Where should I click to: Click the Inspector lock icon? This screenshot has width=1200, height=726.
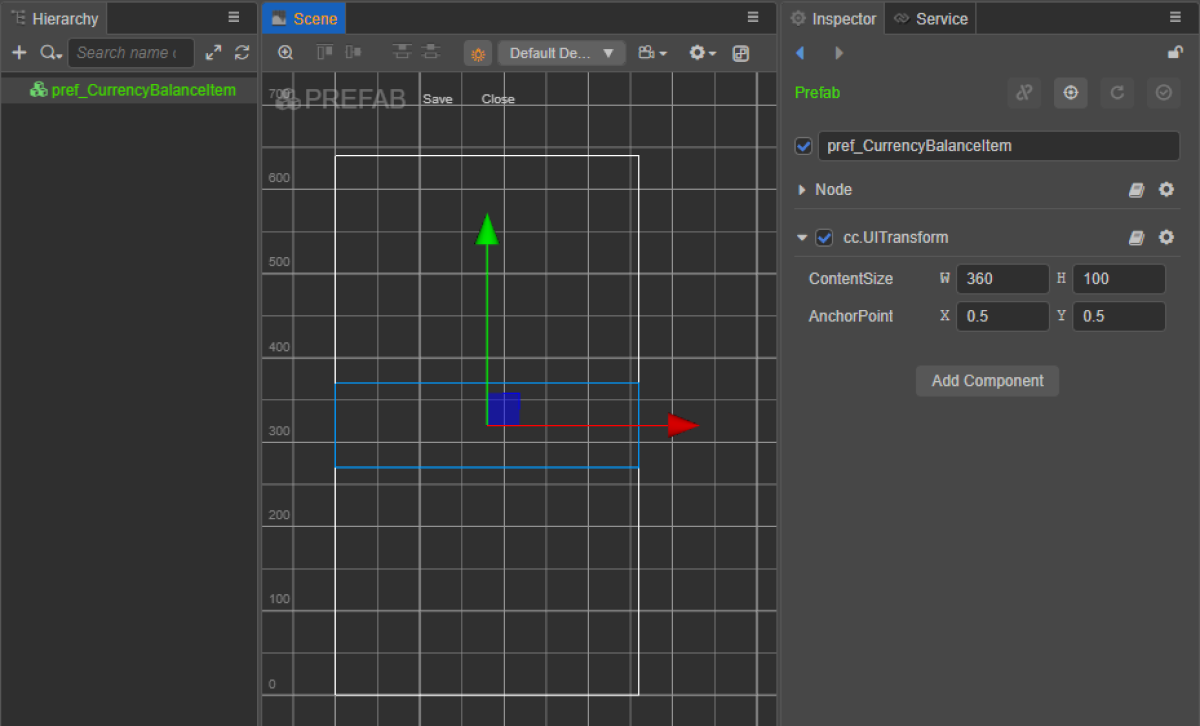[1175, 52]
